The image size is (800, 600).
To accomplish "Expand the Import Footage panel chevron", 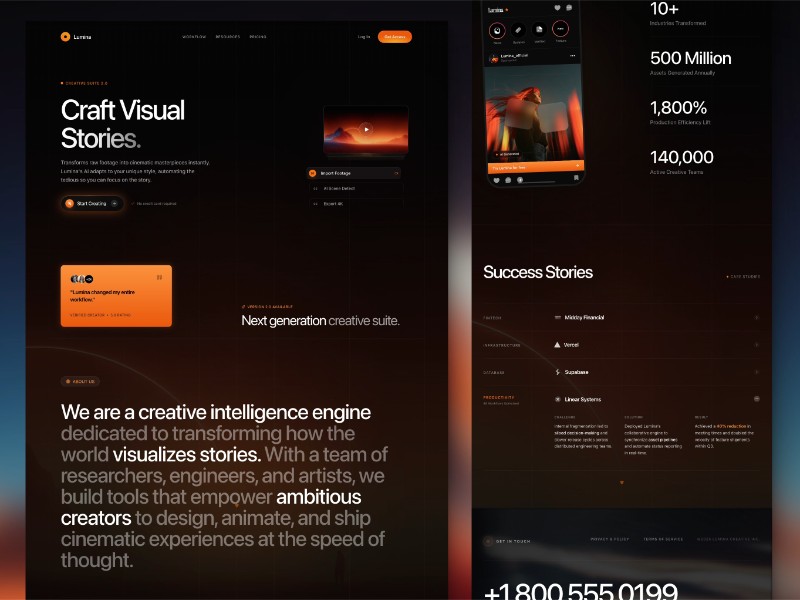I will 397,173.
